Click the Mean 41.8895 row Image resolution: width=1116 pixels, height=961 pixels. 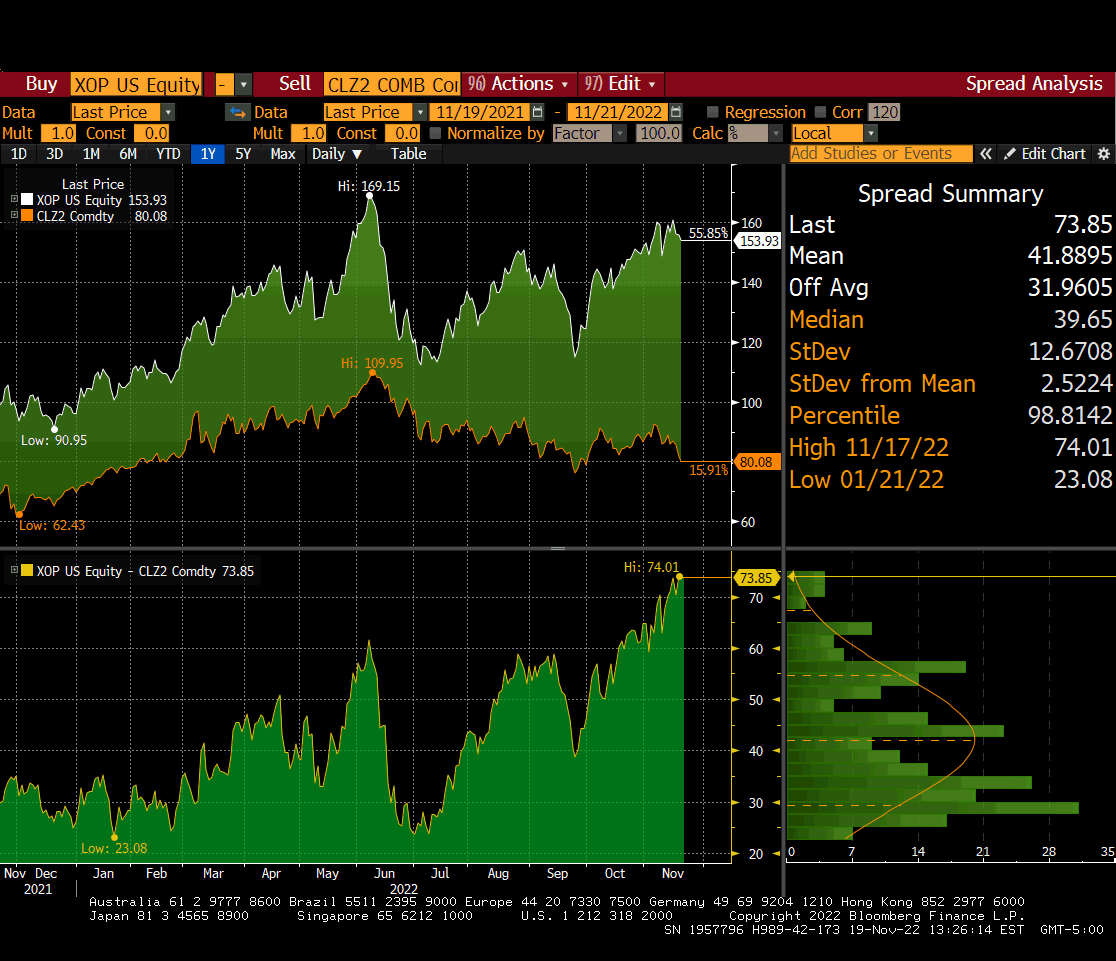point(950,256)
